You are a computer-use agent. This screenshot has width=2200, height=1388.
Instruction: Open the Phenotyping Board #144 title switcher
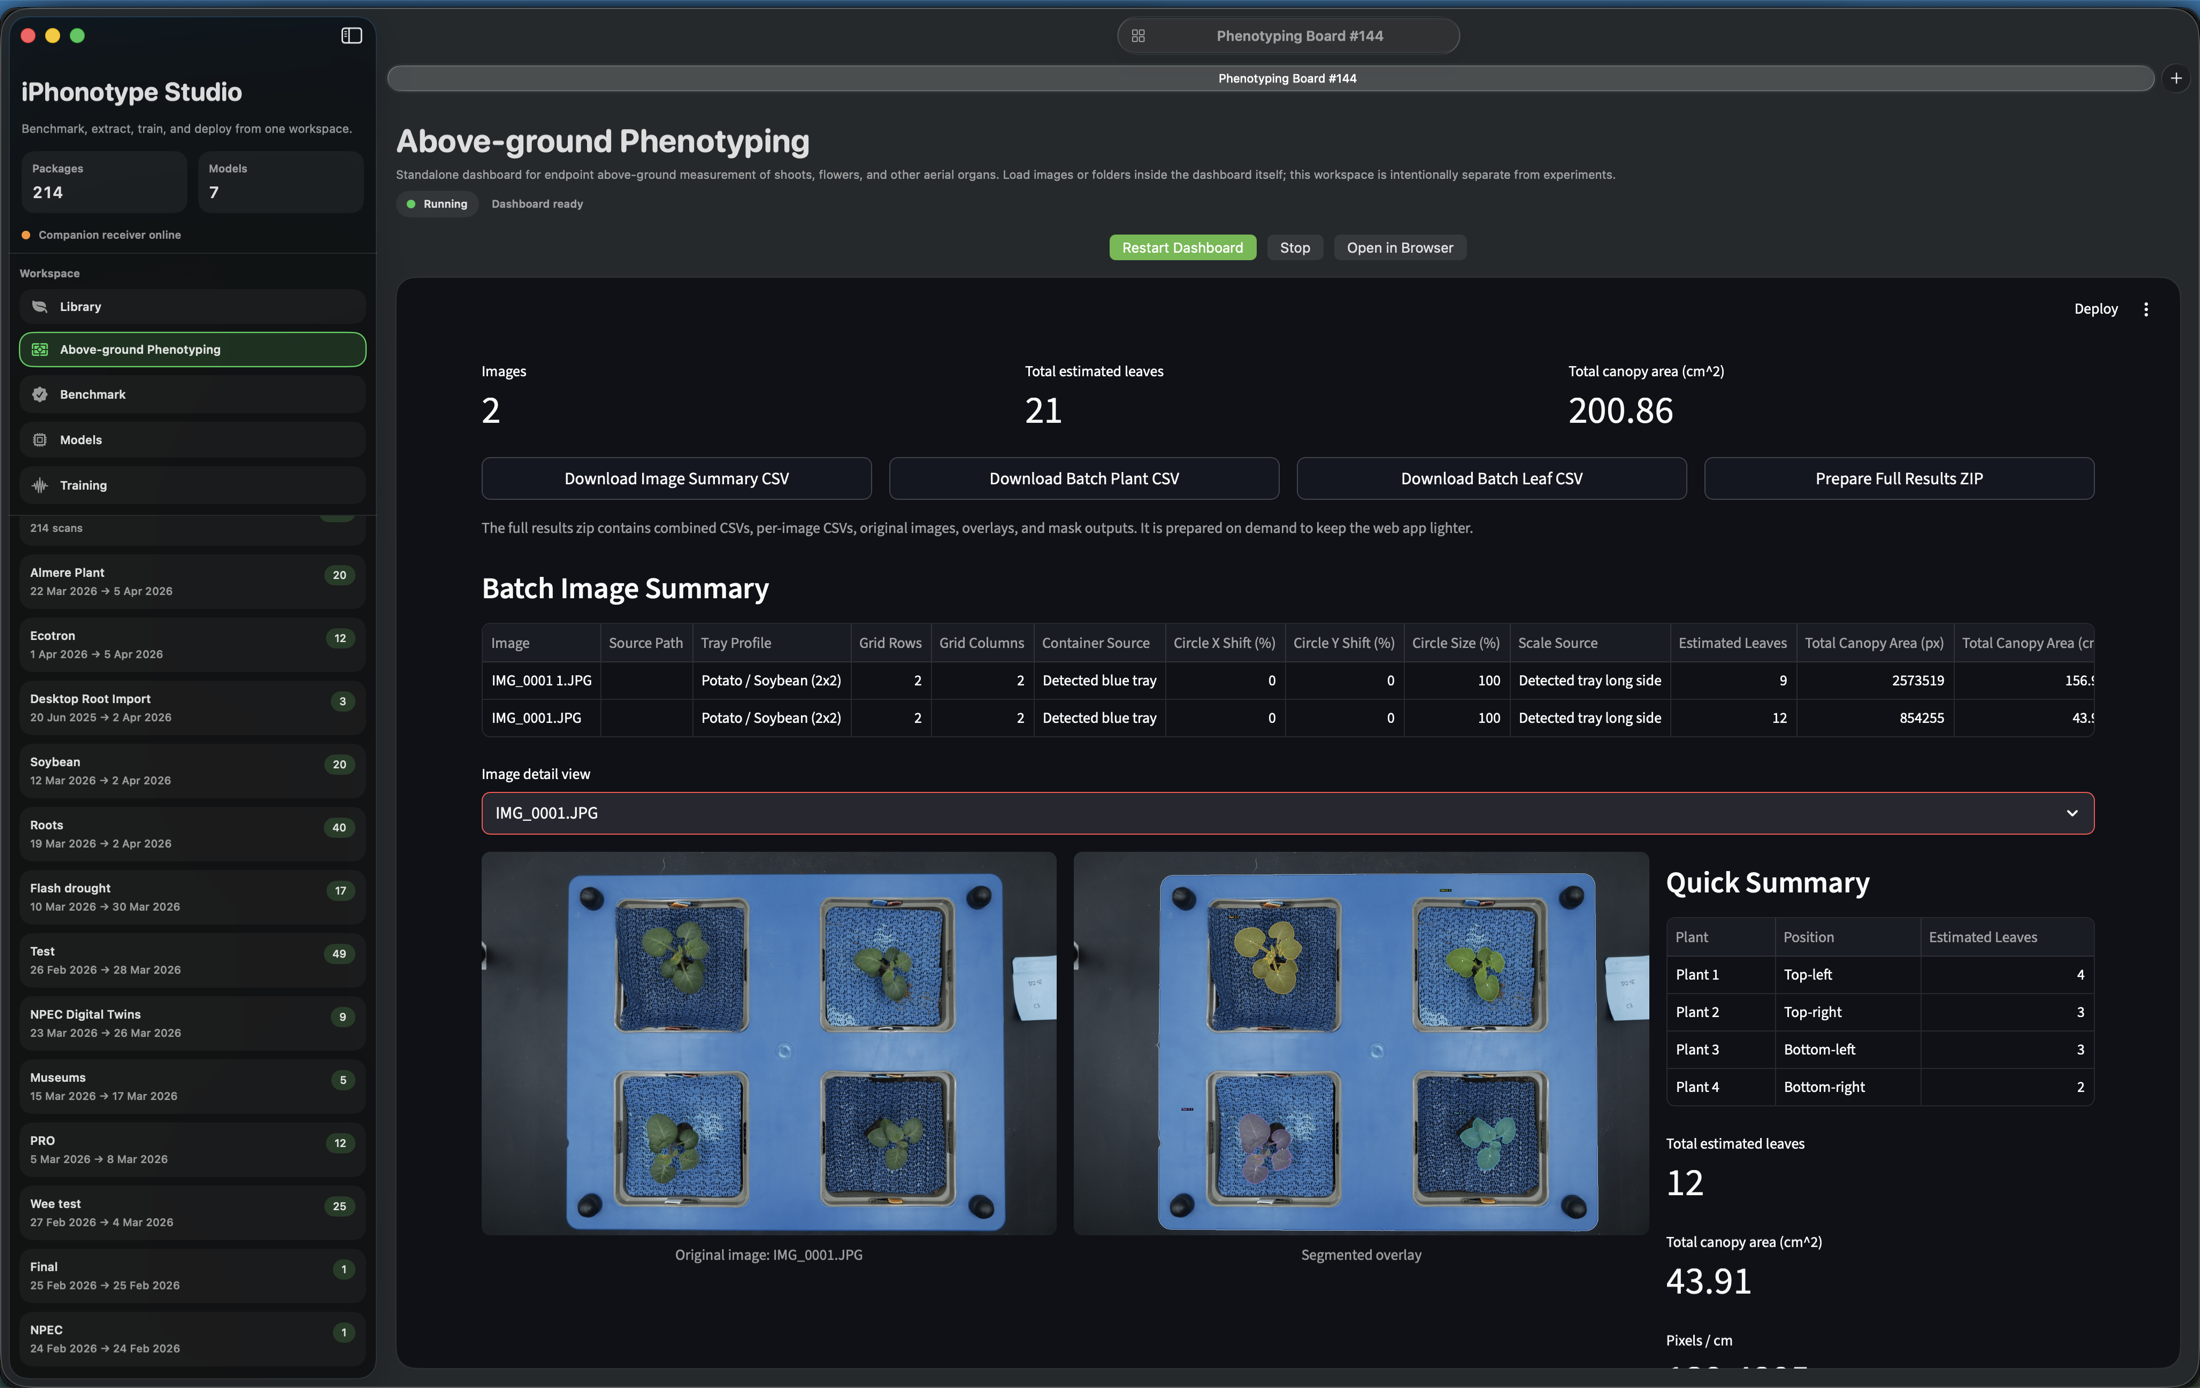tap(1287, 35)
